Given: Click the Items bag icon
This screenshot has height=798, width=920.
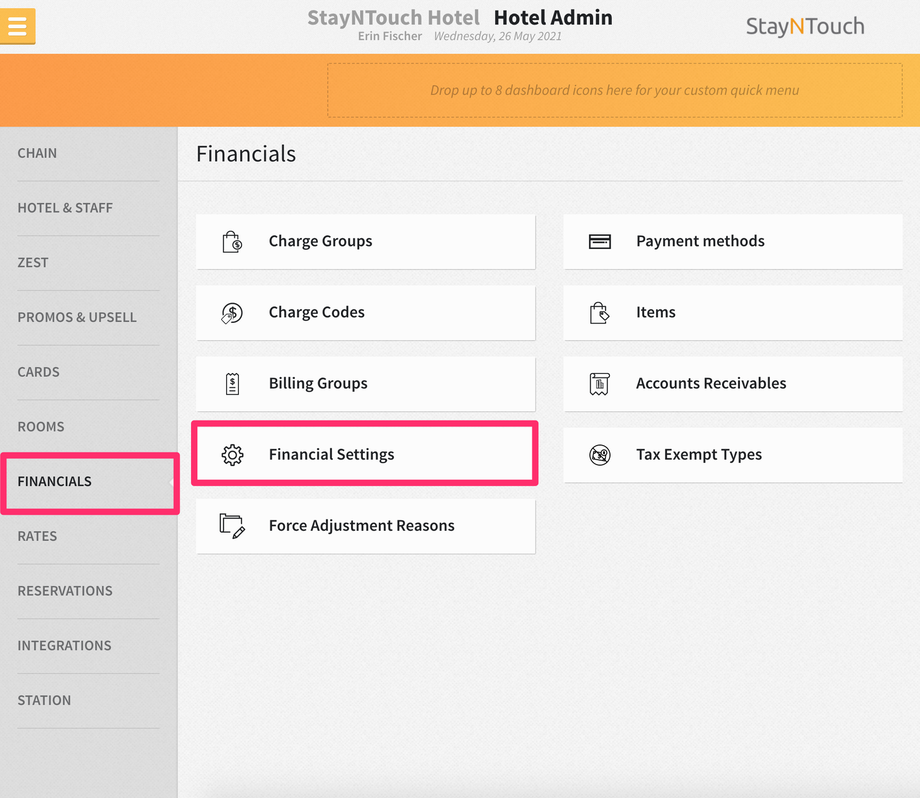Looking at the screenshot, I should (600, 313).
